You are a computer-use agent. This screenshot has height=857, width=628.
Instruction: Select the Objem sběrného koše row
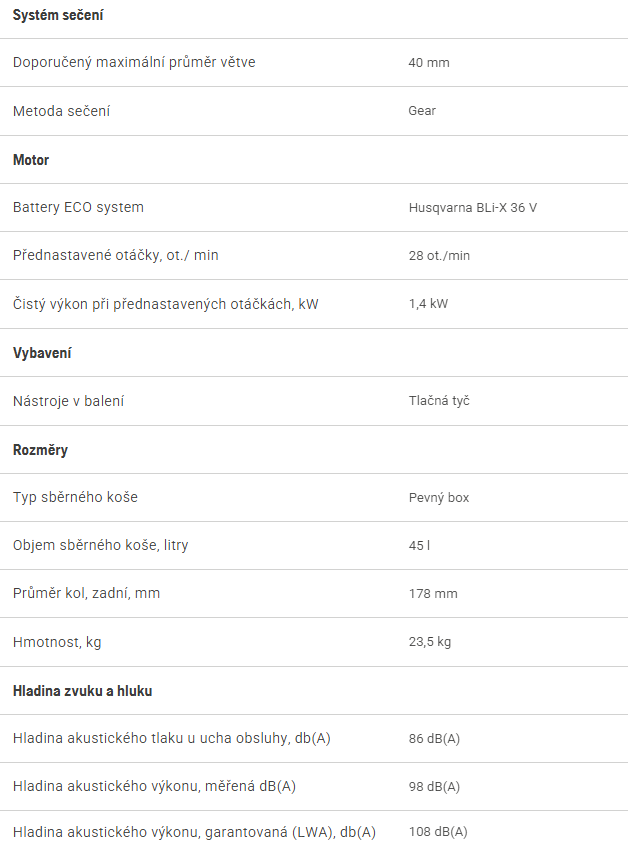(x=314, y=545)
